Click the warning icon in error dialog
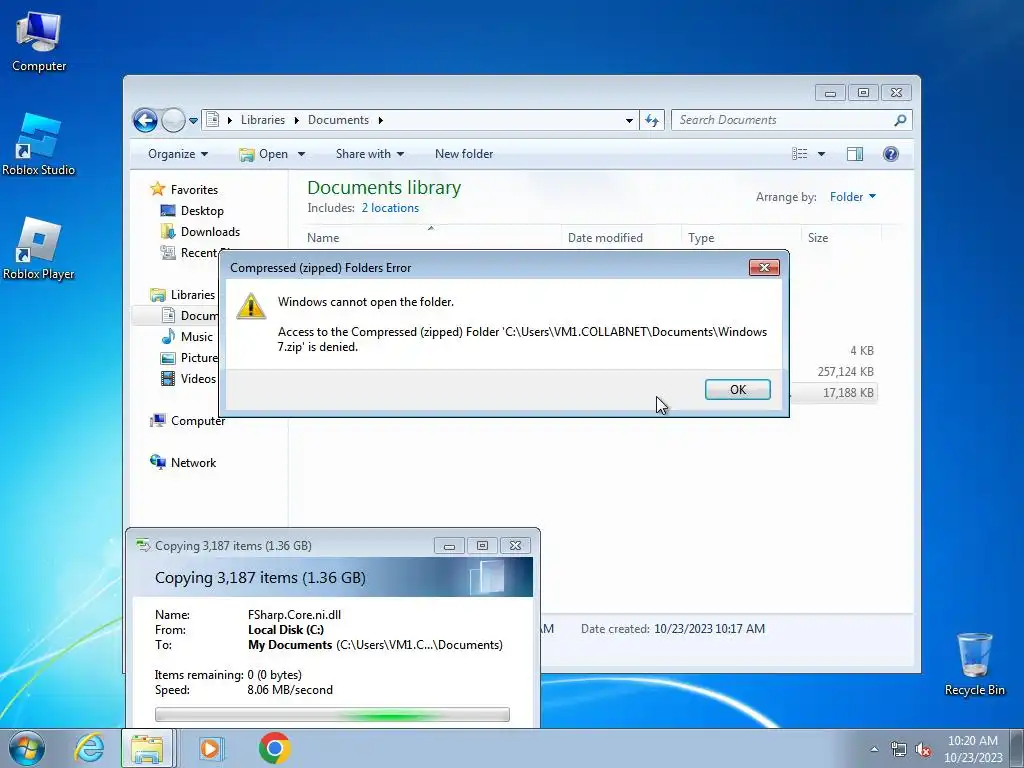Image resolution: width=1024 pixels, height=768 pixels. [251, 306]
